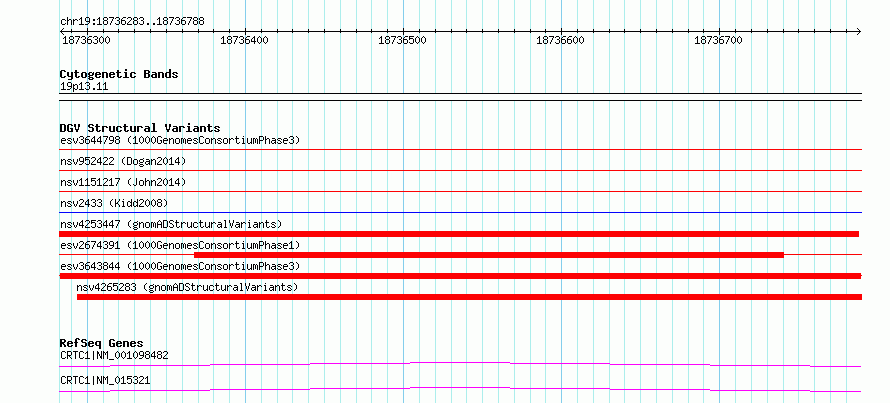Screen dimensions: 890x403
Task: Click the thick red bar of nsv4265283
Action: point(469,297)
